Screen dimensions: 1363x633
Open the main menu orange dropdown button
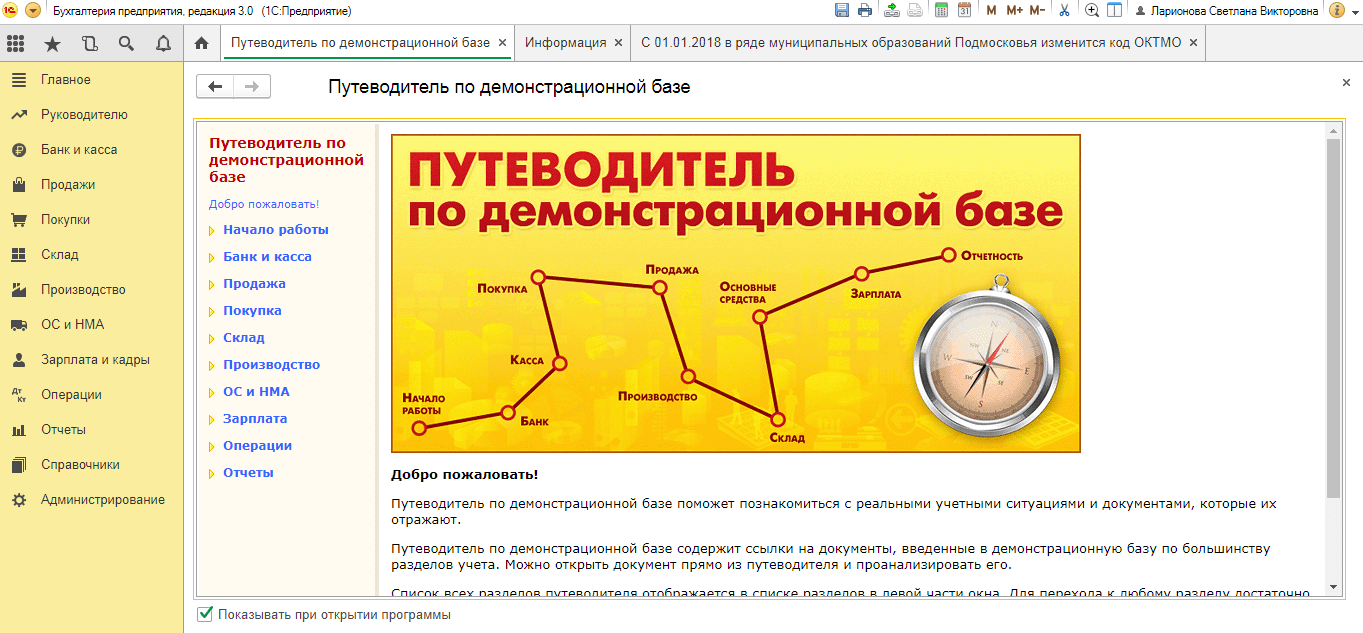[33, 10]
